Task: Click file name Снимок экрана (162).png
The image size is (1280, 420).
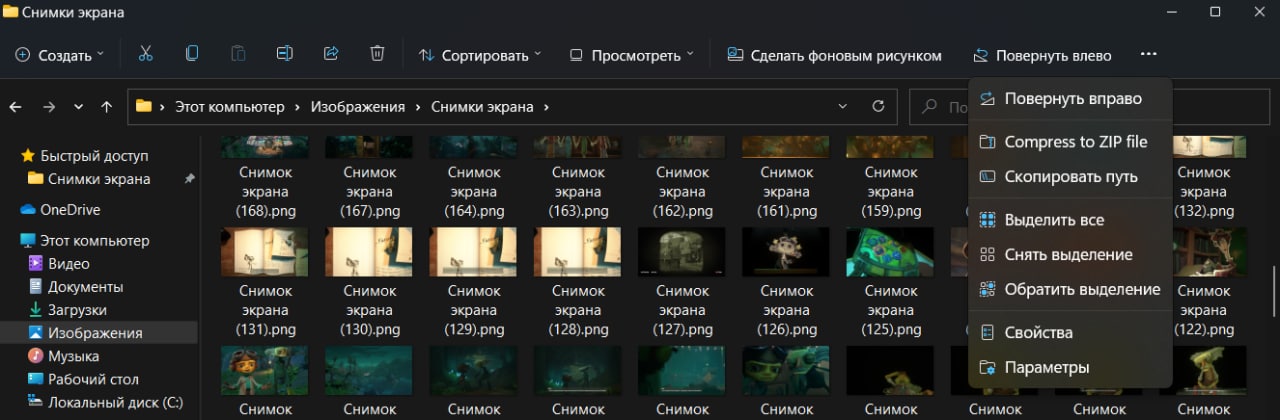Action: 682,192
